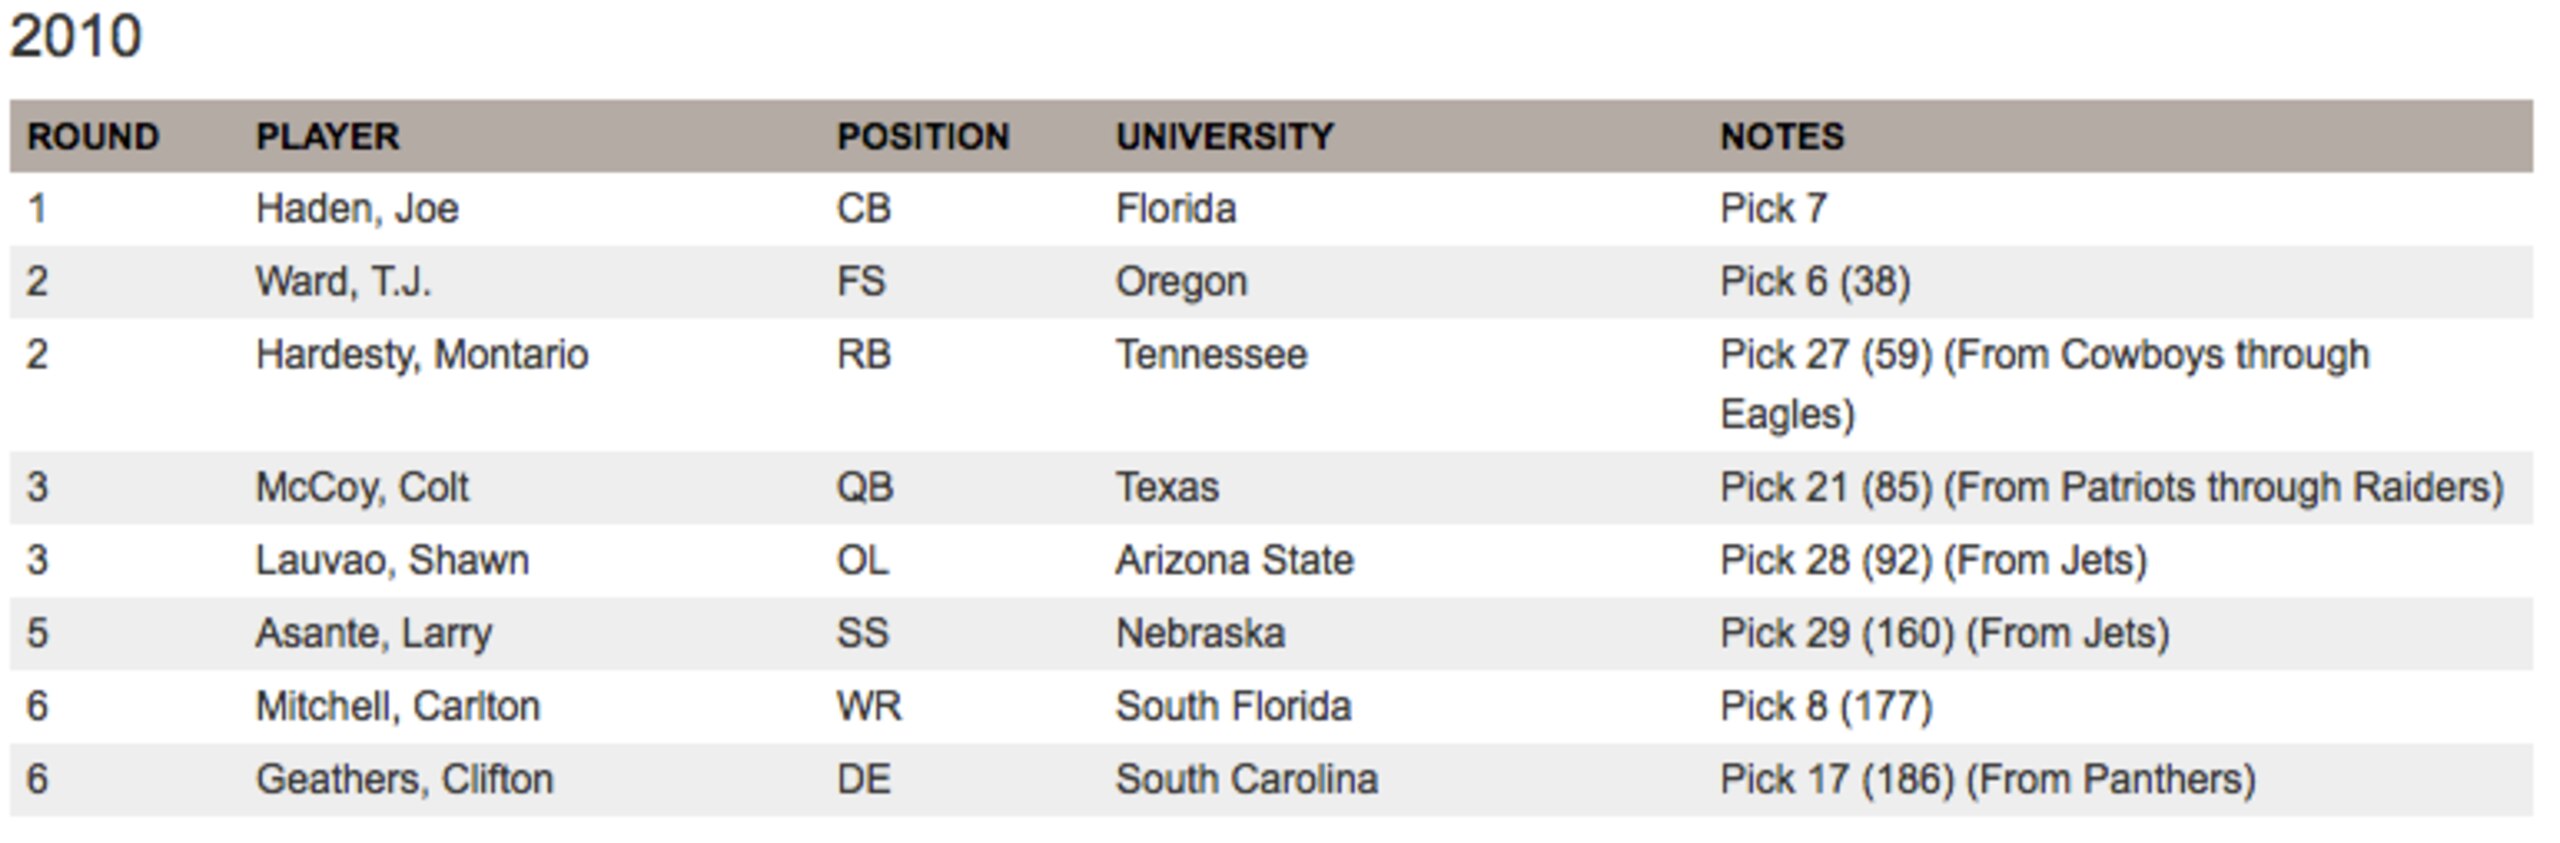This screenshot has height=843, width=2560.
Task: Click the Pick 17 (186) From Panthers note
Action: point(1988,781)
